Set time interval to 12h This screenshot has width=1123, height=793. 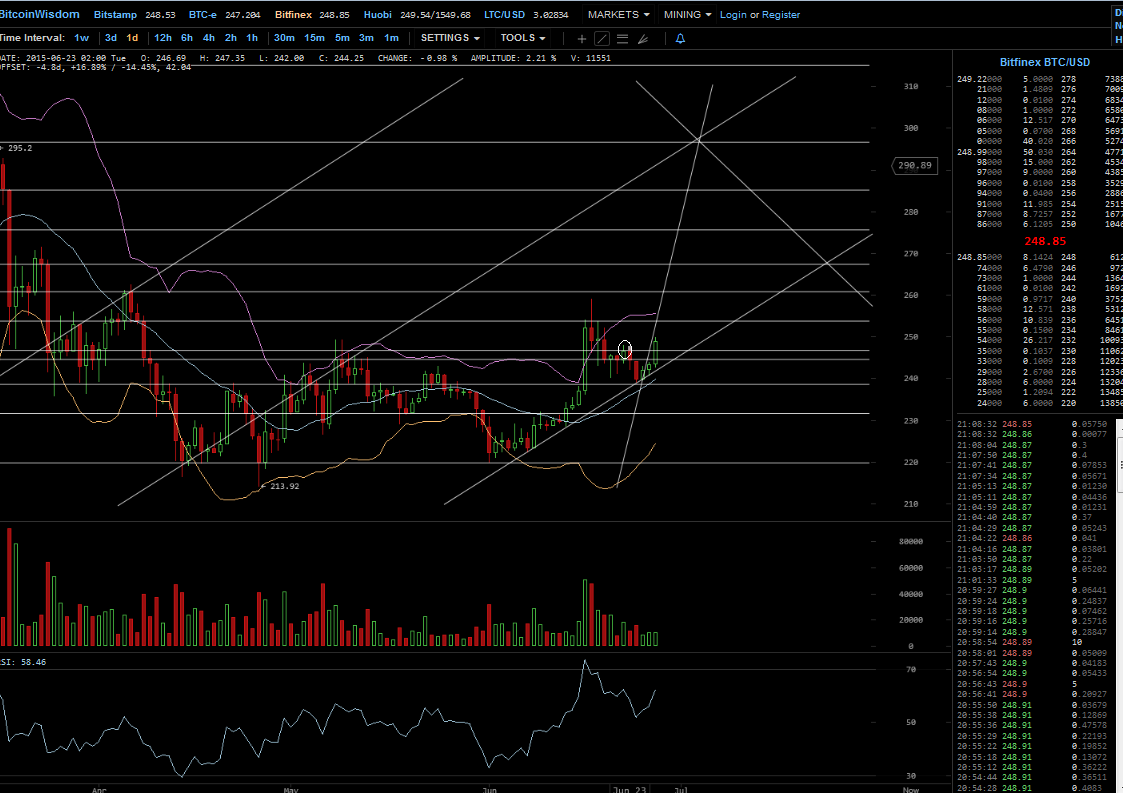(163, 38)
